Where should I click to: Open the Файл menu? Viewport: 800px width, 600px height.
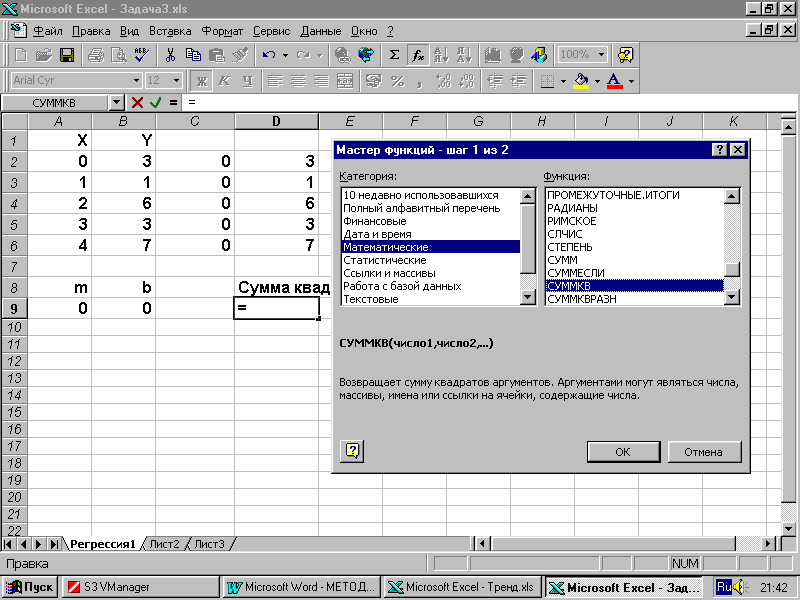(x=47, y=31)
